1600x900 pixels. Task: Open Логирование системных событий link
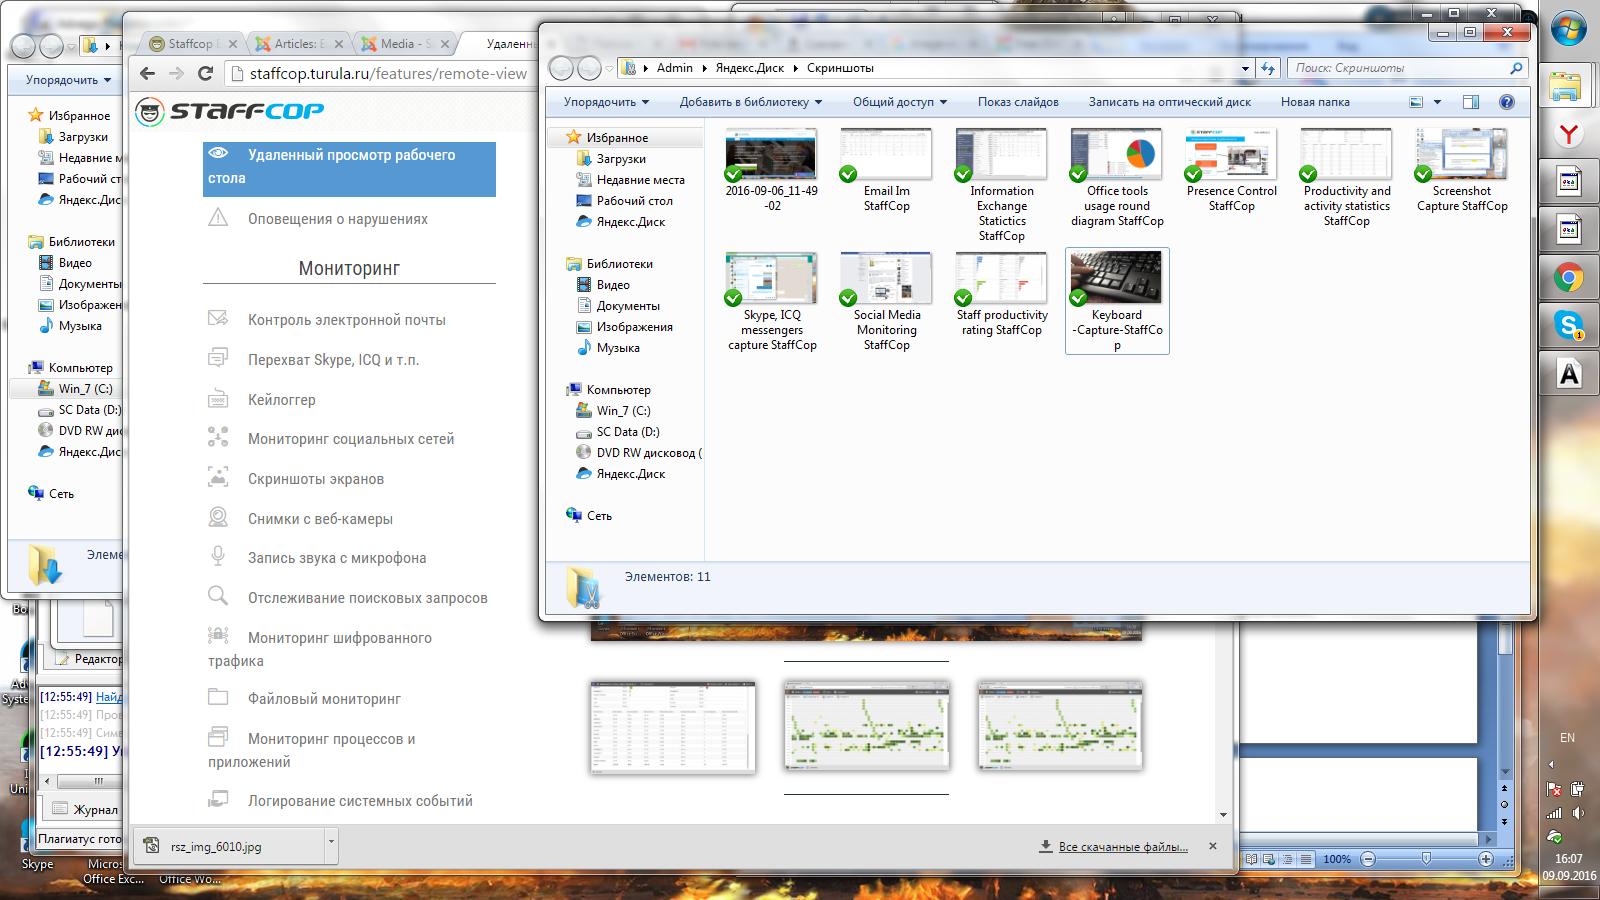point(360,801)
